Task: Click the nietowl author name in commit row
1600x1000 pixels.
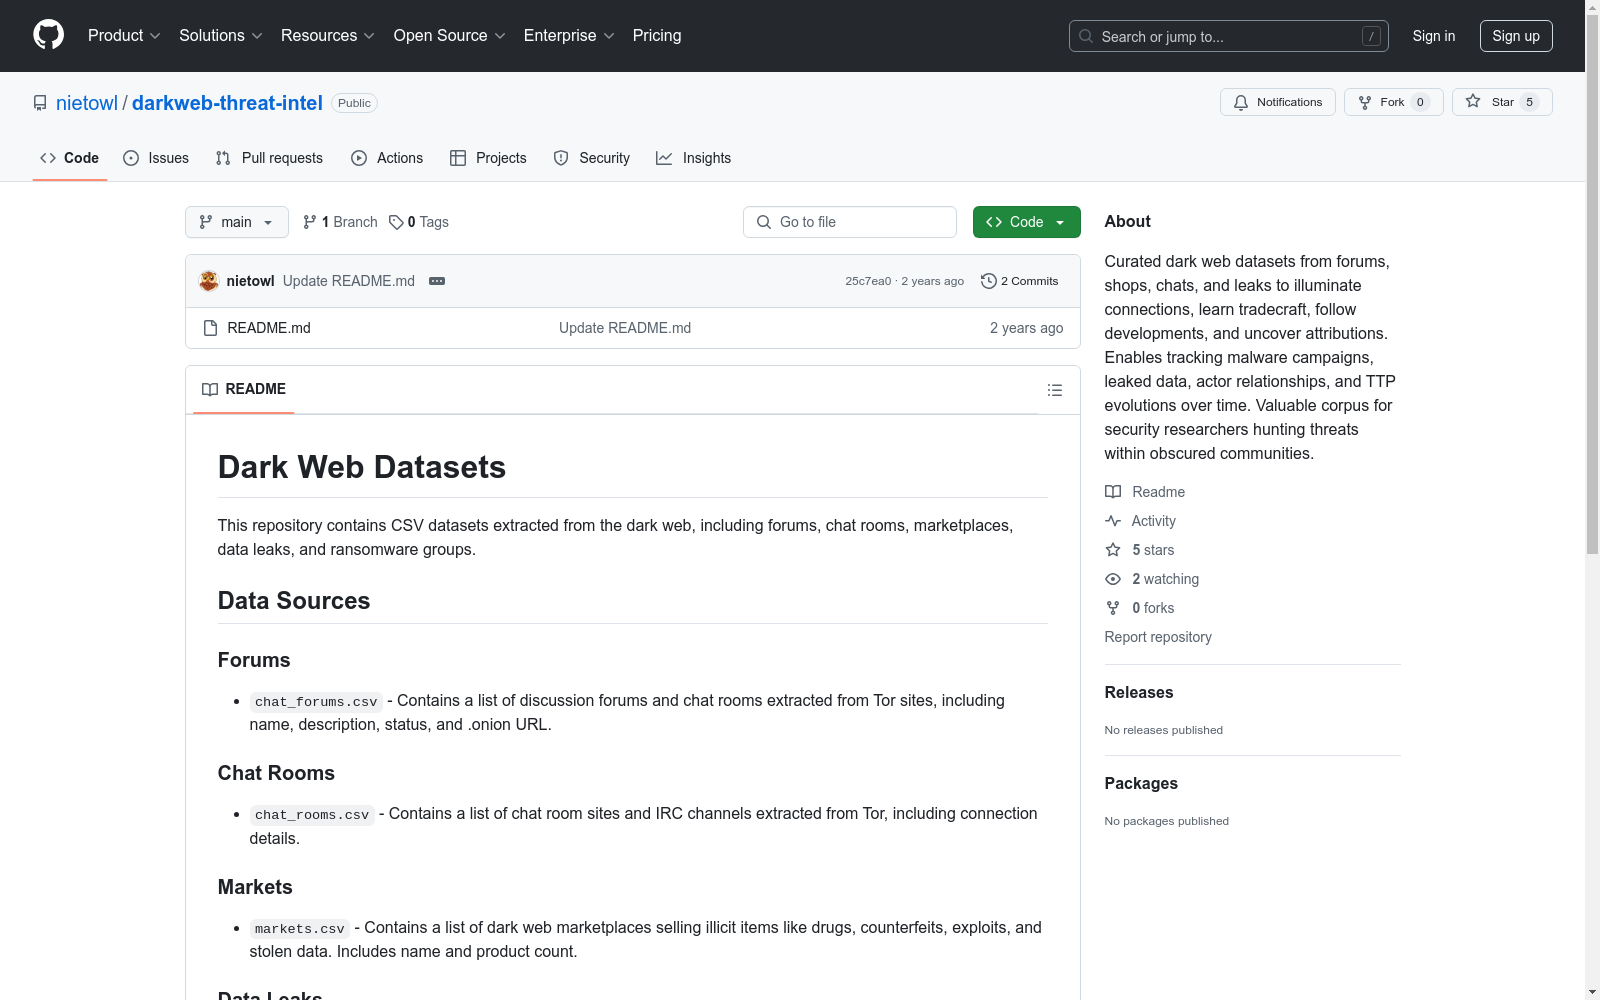Action: click(250, 281)
